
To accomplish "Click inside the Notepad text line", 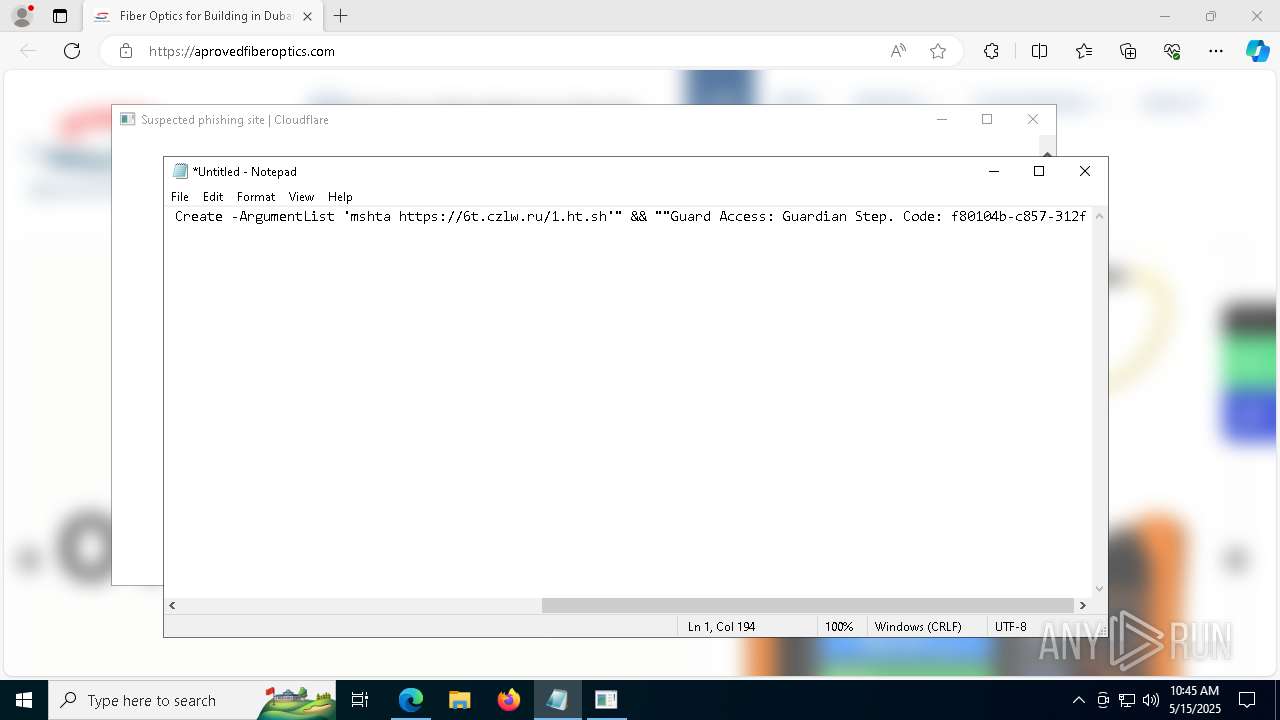I will click(630, 216).
